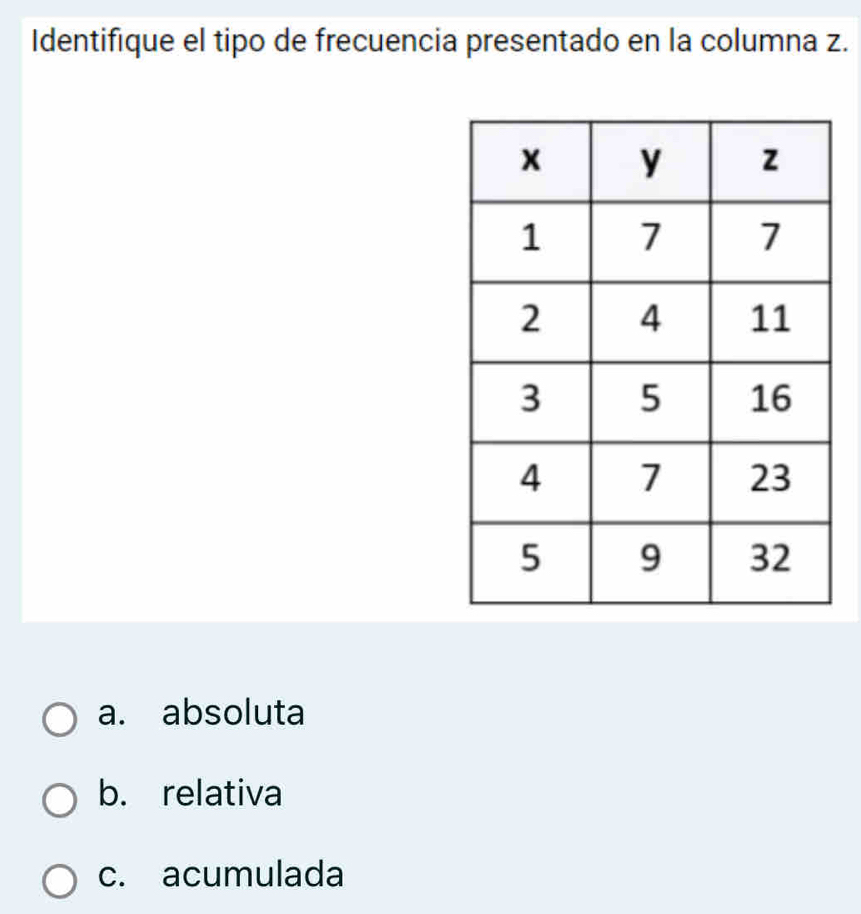Click the table cell containing 23
The height and width of the screenshot is (914, 861).
coord(770,481)
